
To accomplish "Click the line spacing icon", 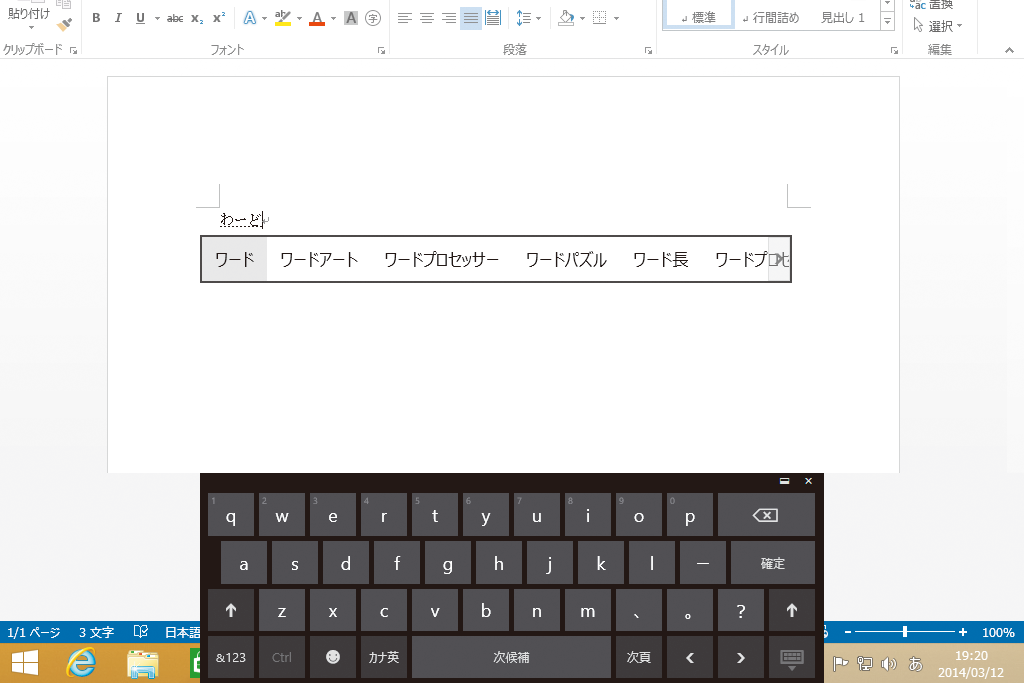I will point(523,18).
